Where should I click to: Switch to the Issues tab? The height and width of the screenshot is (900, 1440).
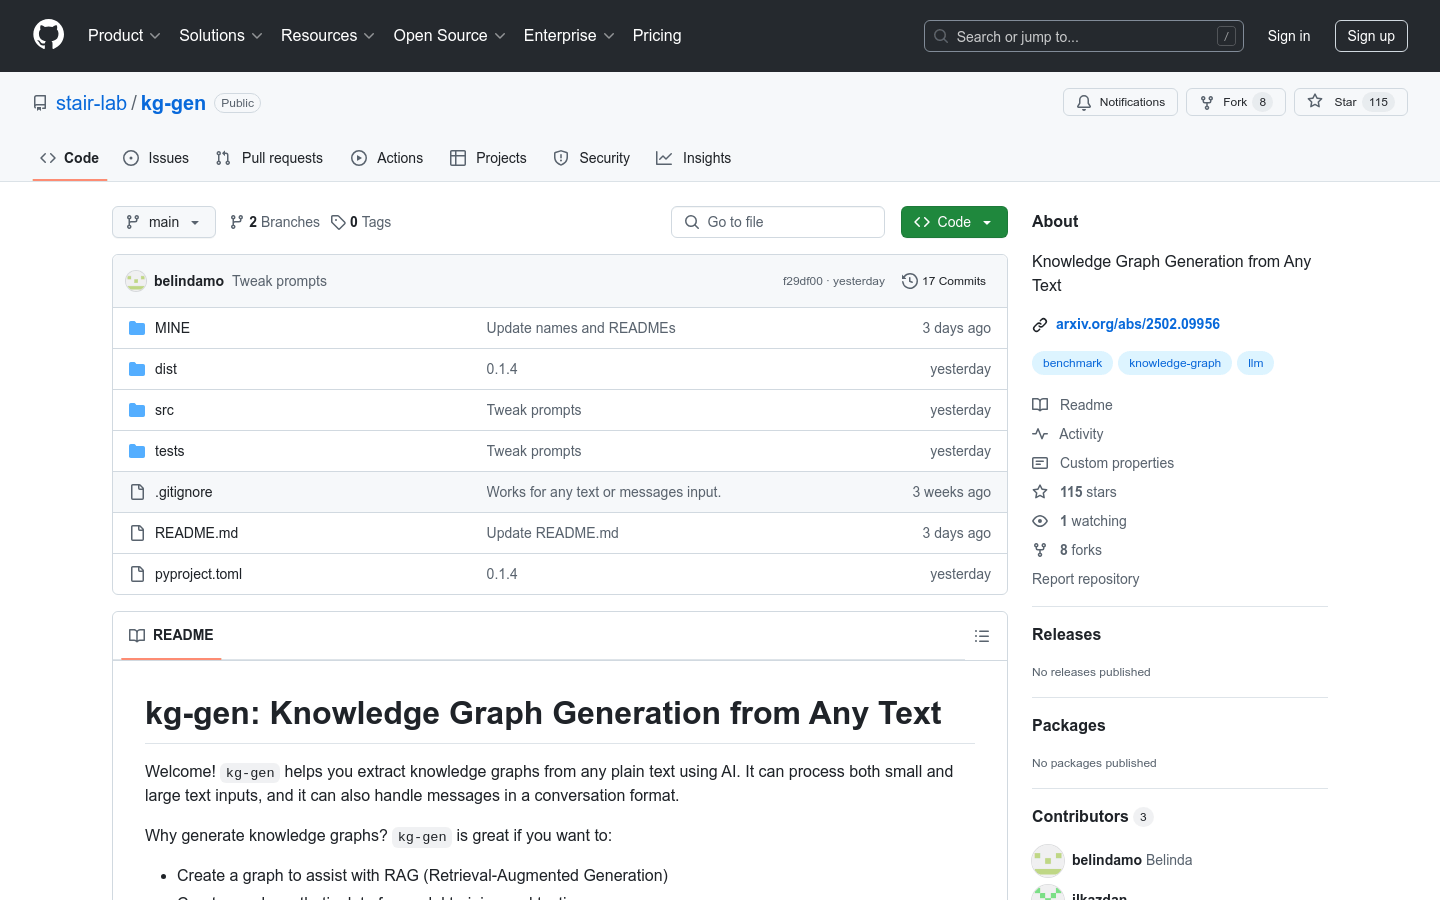(x=156, y=158)
